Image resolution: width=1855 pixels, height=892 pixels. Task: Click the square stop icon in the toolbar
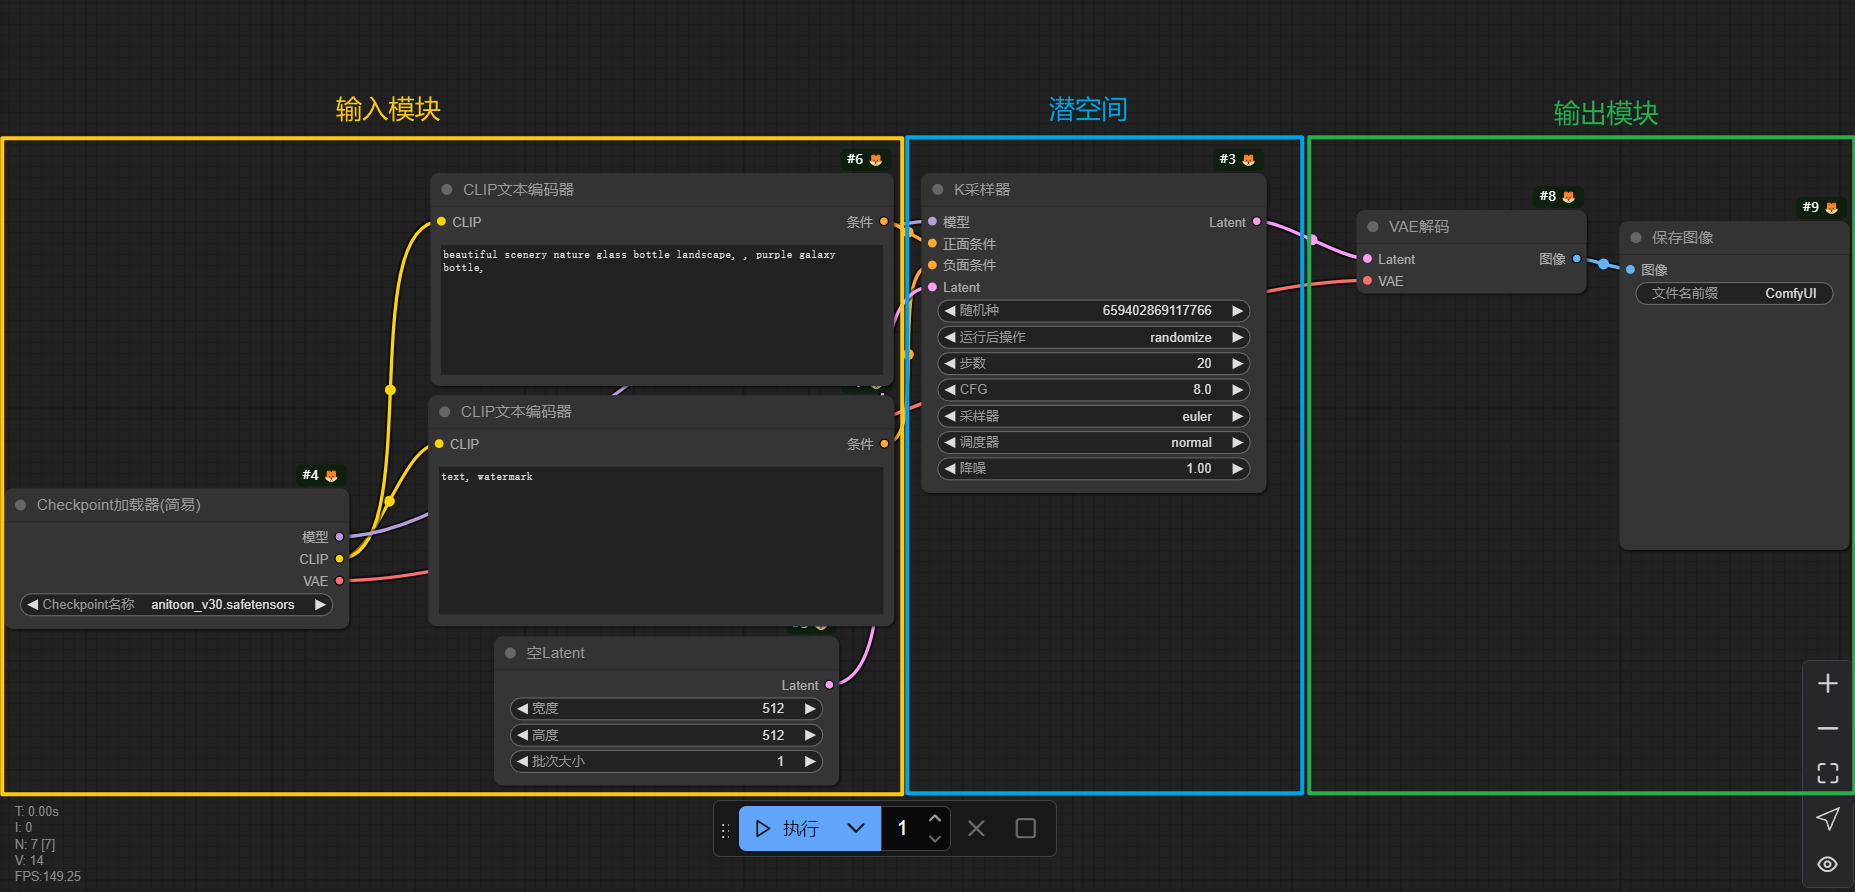tap(1025, 828)
